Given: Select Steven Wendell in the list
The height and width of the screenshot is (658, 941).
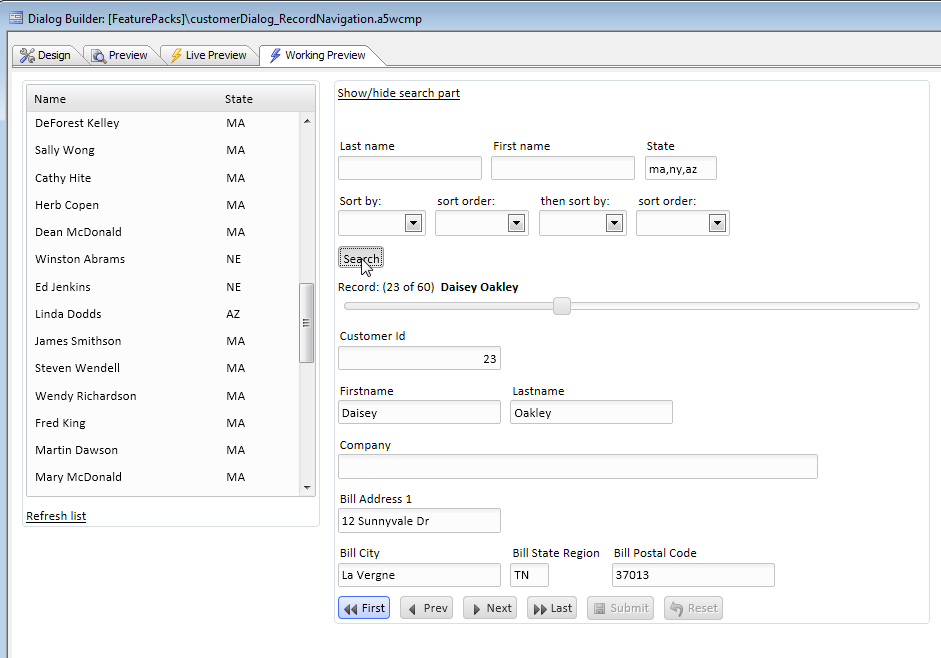Looking at the screenshot, I should click(163, 368).
